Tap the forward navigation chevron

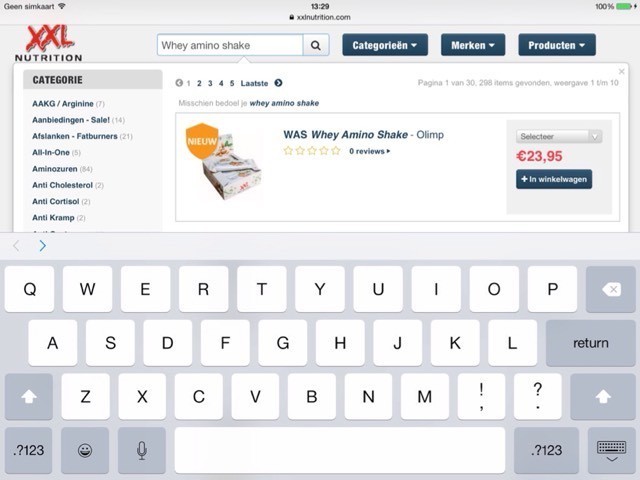coord(42,246)
